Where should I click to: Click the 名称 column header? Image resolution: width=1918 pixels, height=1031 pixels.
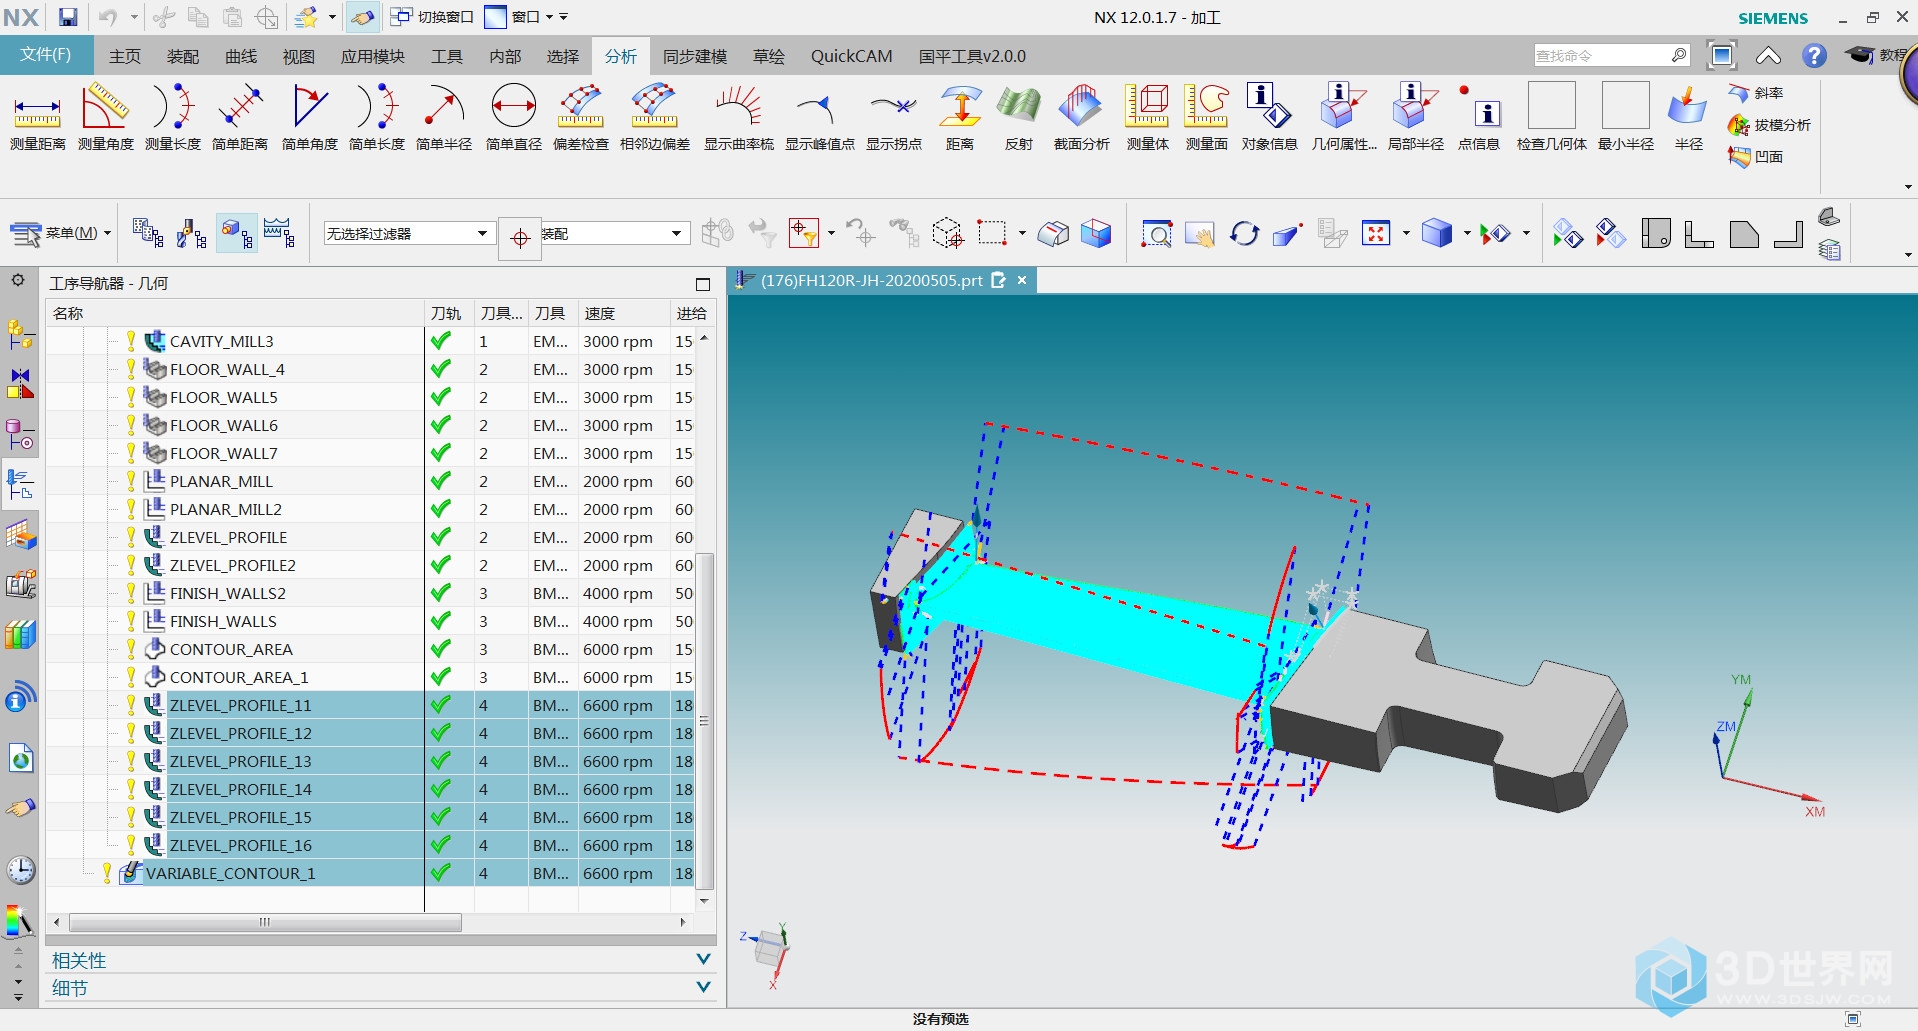236,313
